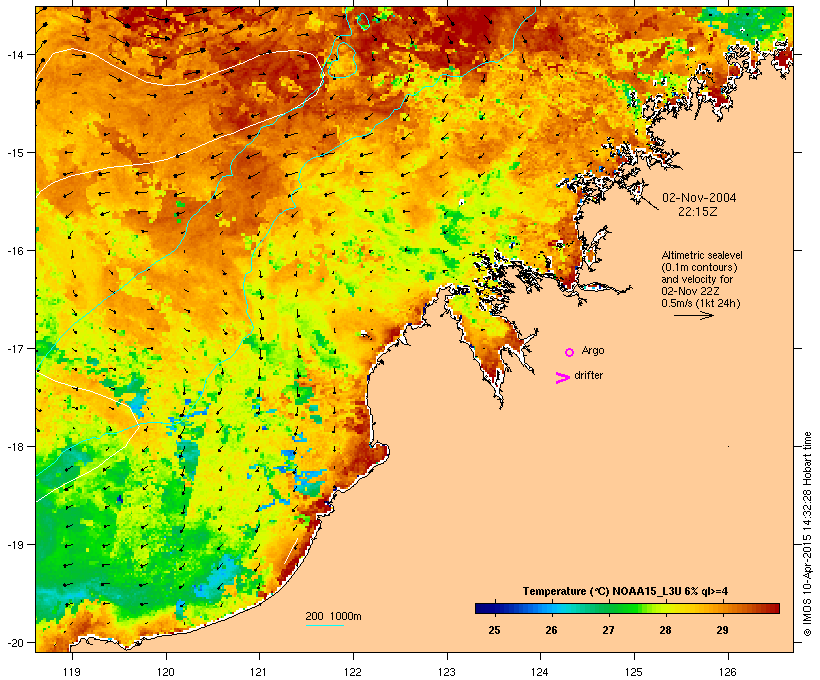The image size is (820, 680).
Task: Click the colorbar value 27
Action: click(608, 630)
